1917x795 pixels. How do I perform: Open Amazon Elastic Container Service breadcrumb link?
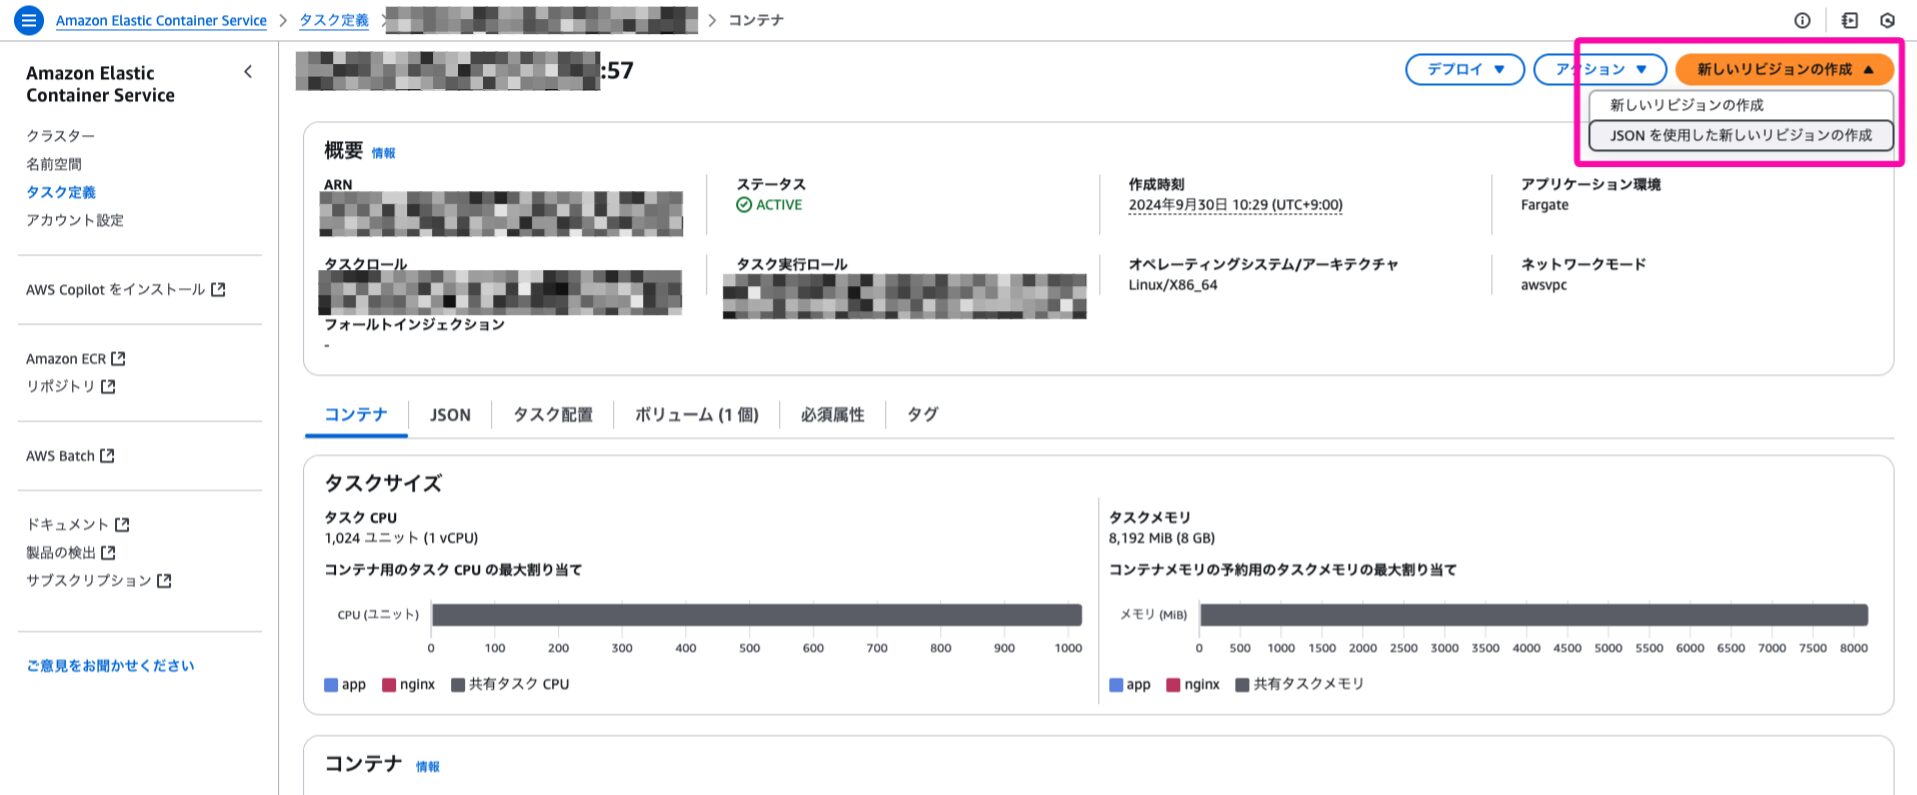[161, 20]
